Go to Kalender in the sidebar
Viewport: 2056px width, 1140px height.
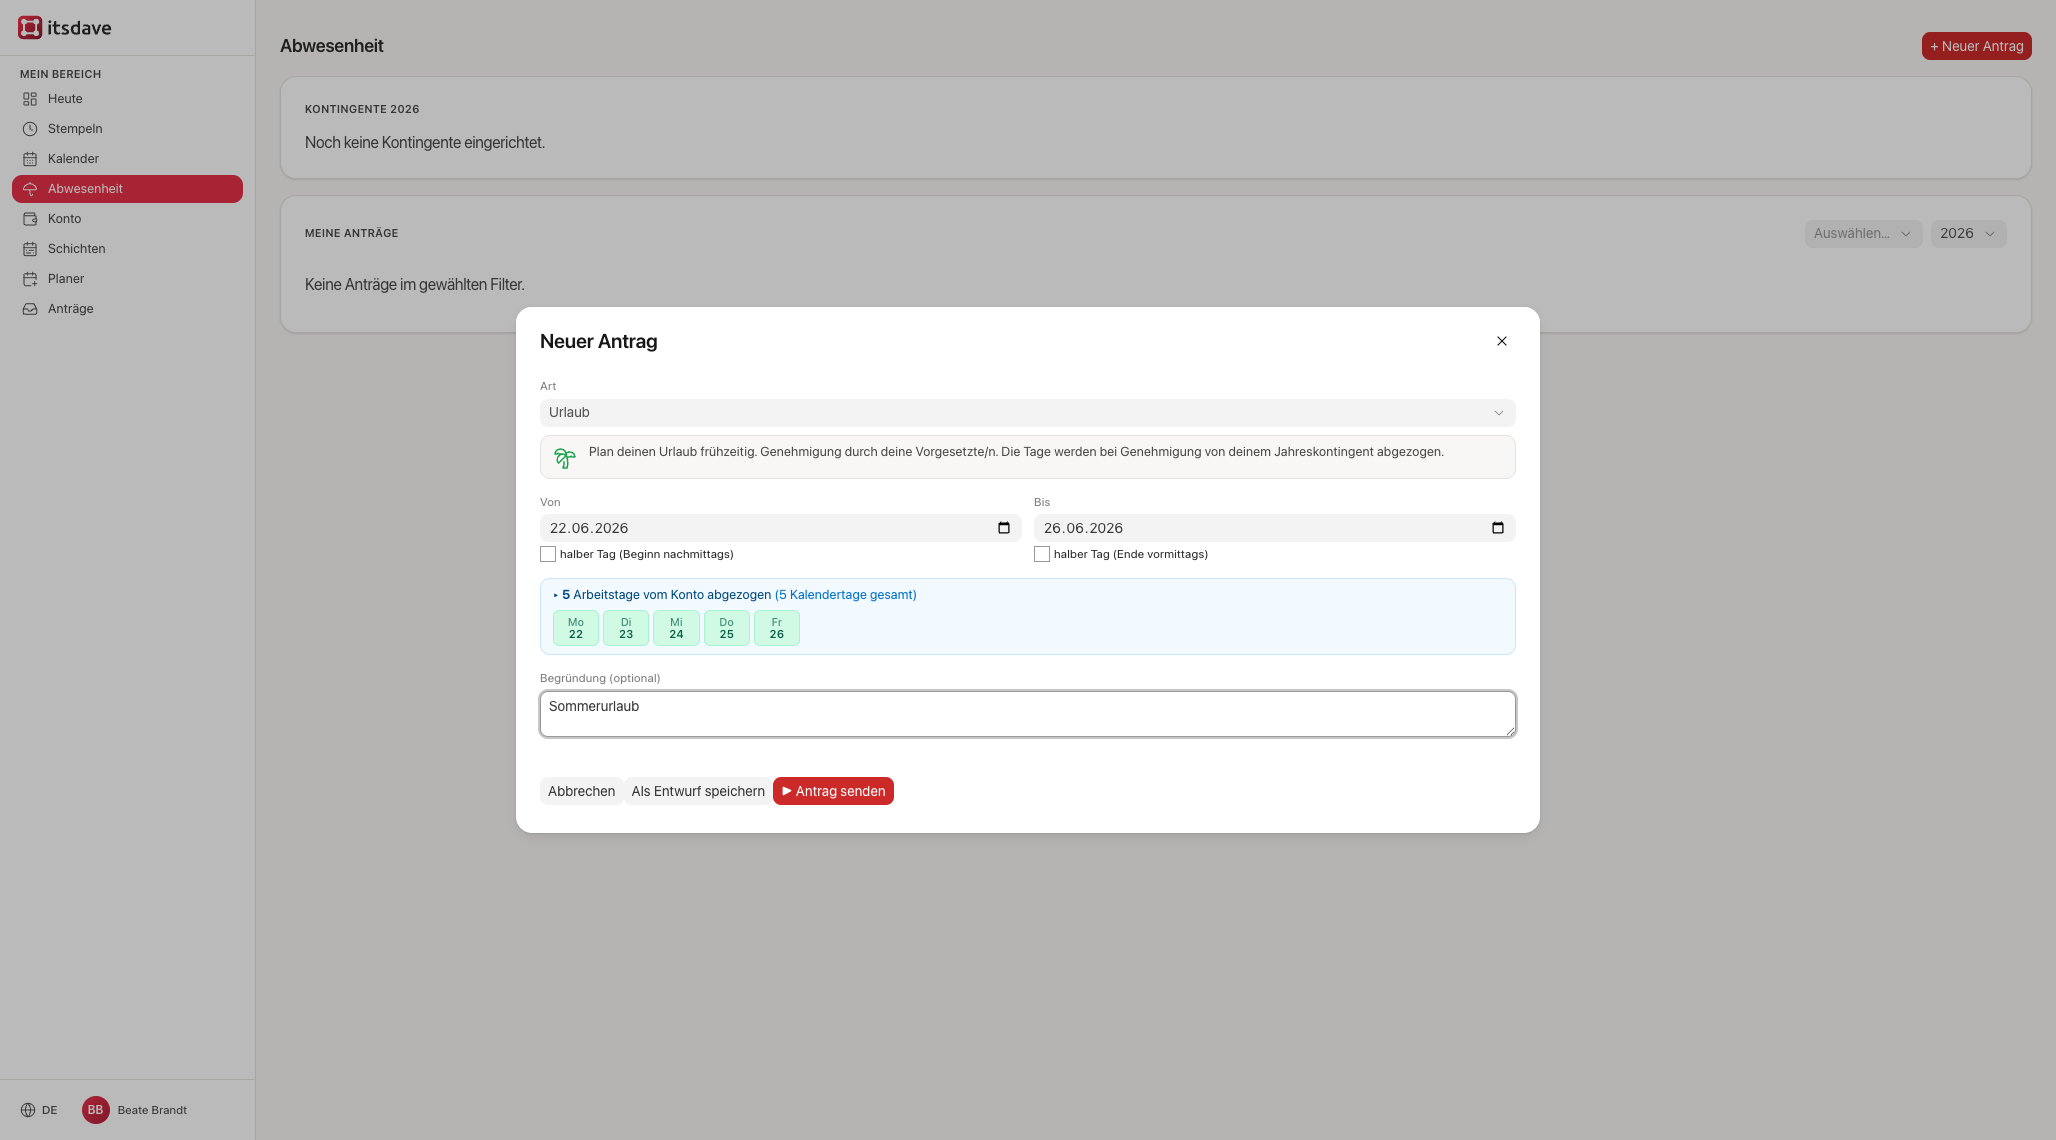coord(127,159)
